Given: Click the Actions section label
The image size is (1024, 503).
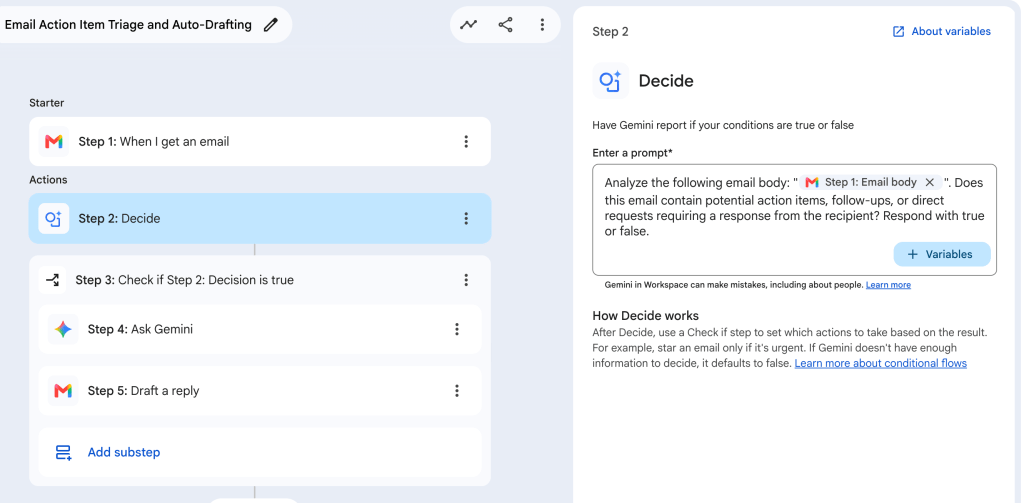Looking at the screenshot, I should (48, 180).
